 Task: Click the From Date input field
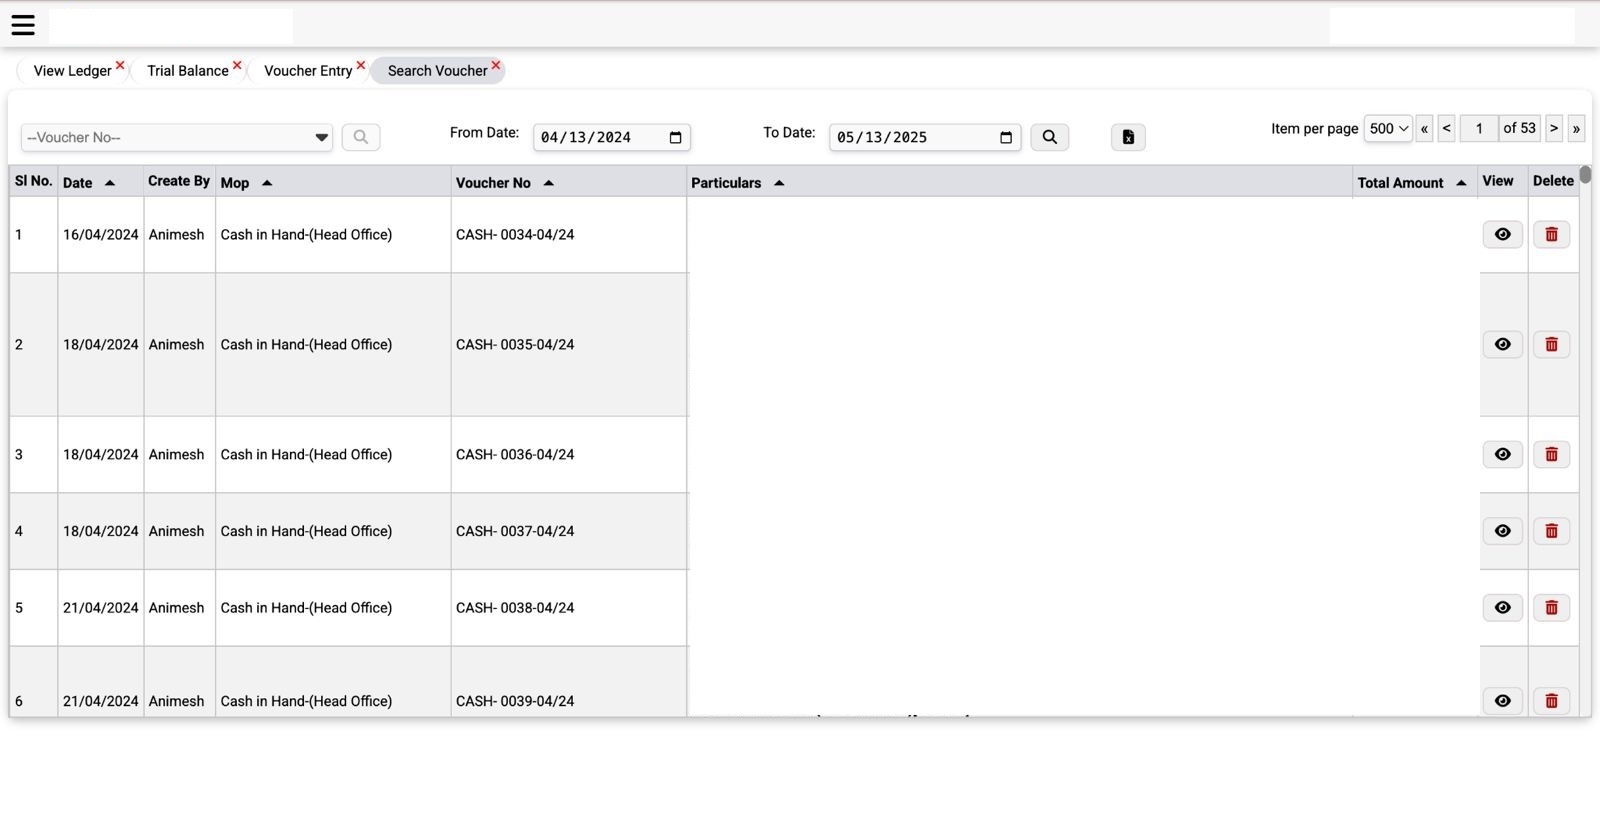pos(600,137)
